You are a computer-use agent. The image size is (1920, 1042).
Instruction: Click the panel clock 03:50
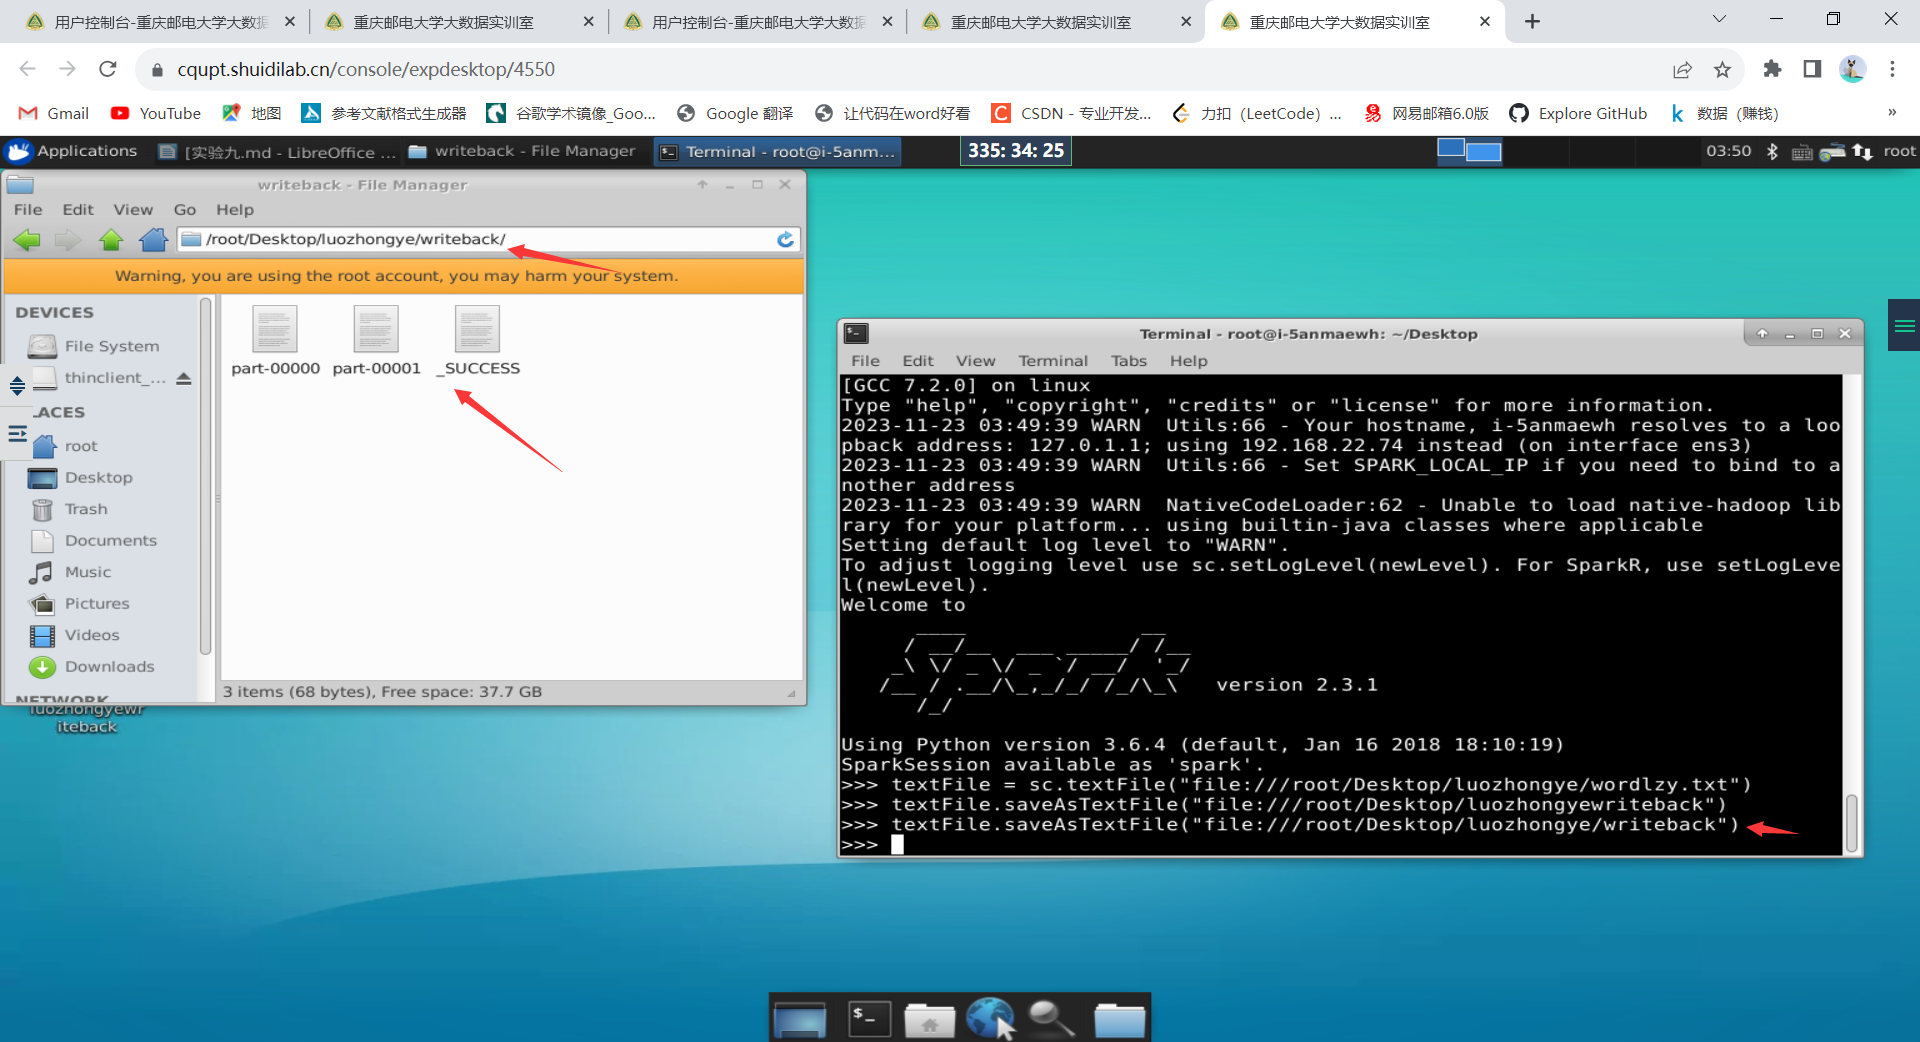coord(1729,151)
